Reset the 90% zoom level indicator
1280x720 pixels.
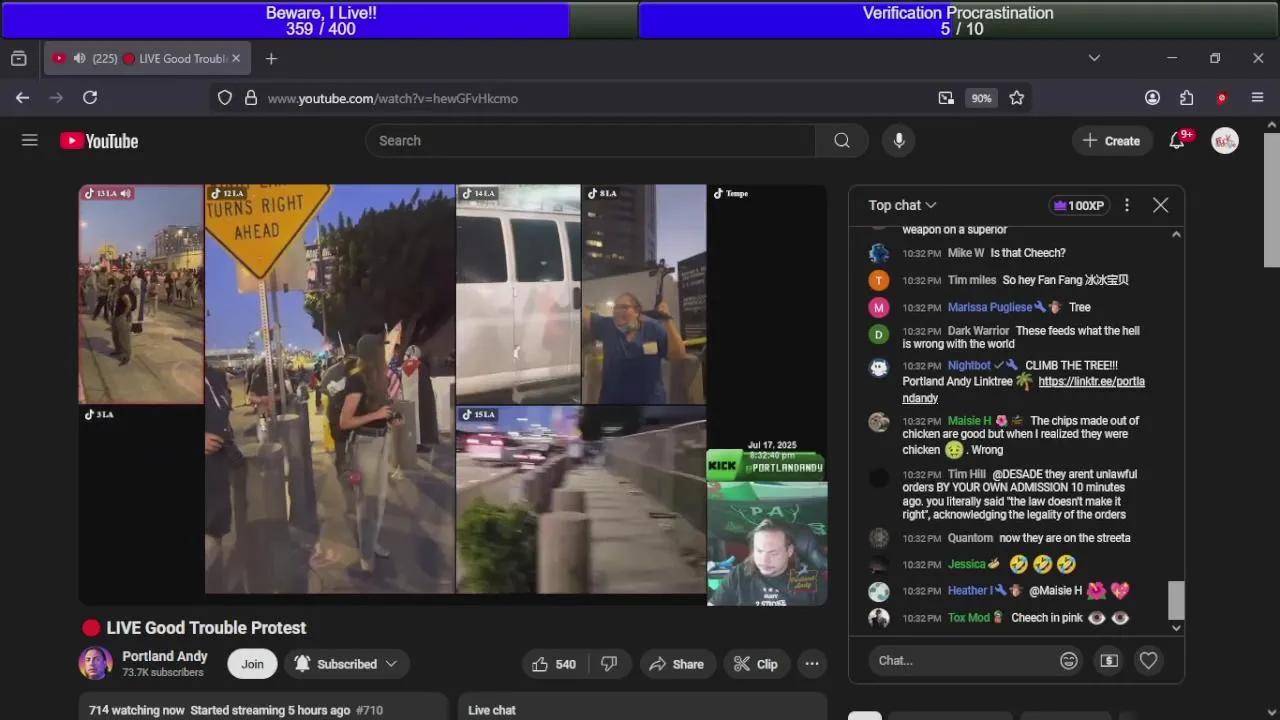[x=981, y=98]
